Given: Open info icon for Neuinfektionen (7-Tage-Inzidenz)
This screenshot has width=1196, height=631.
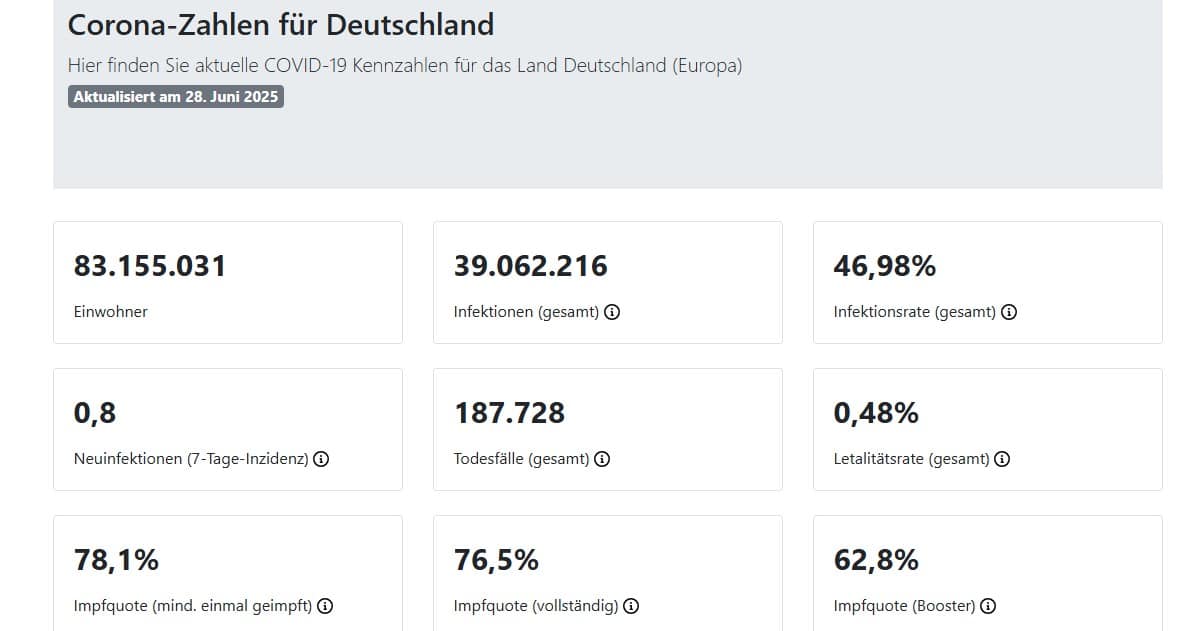Looking at the screenshot, I should coord(321,459).
